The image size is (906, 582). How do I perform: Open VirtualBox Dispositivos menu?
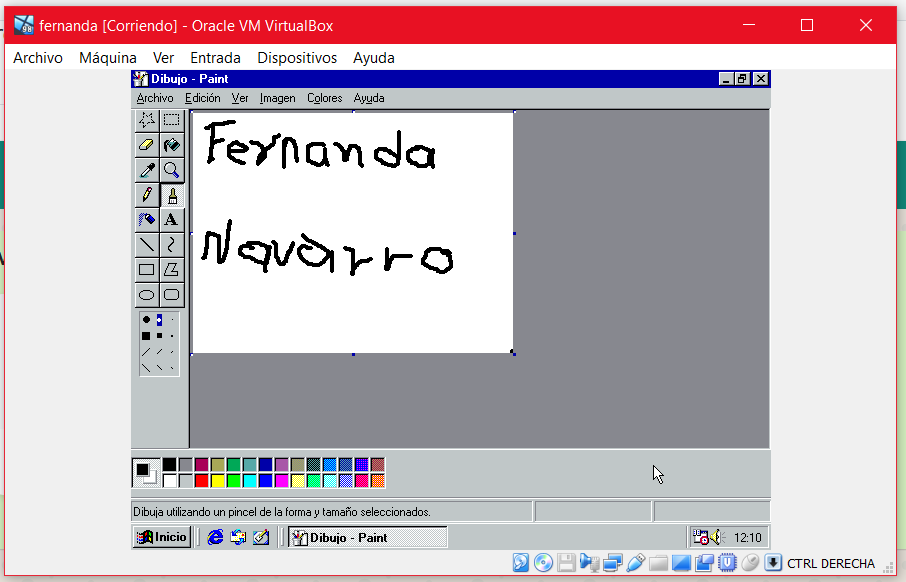tap(297, 58)
